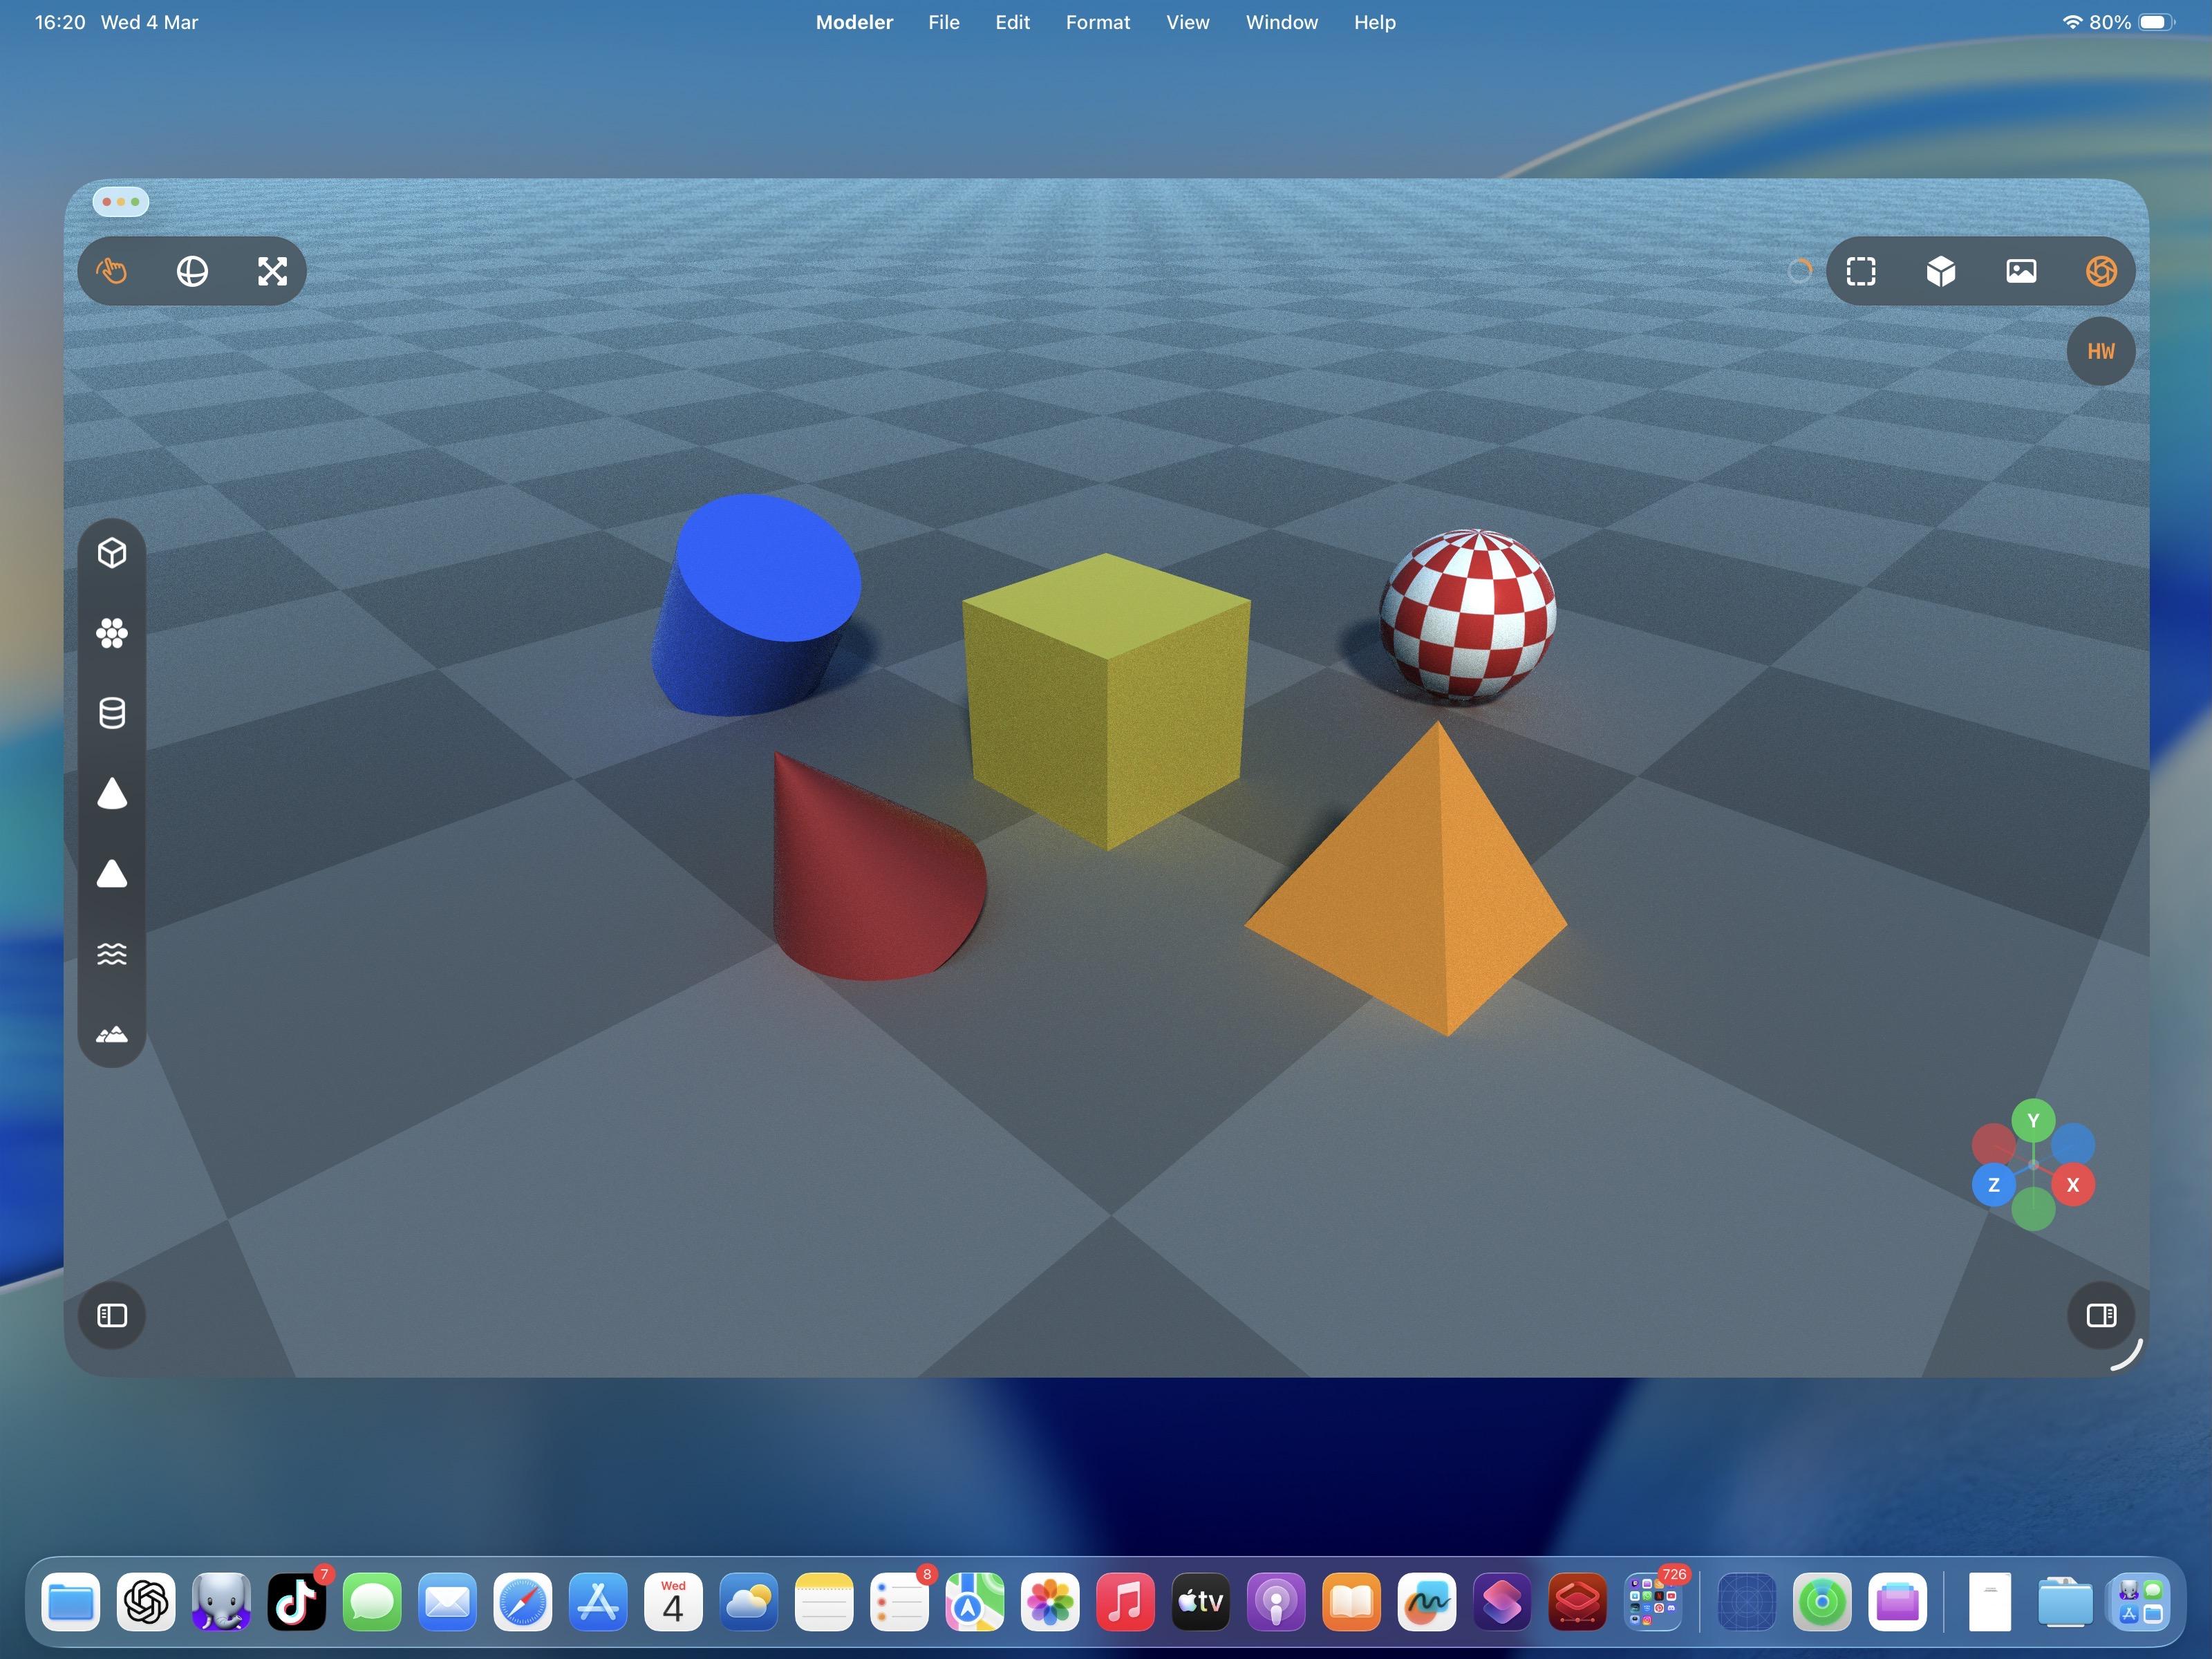
Task: Click the unlabeled dim blue axis dot
Action: (2073, 1144)
